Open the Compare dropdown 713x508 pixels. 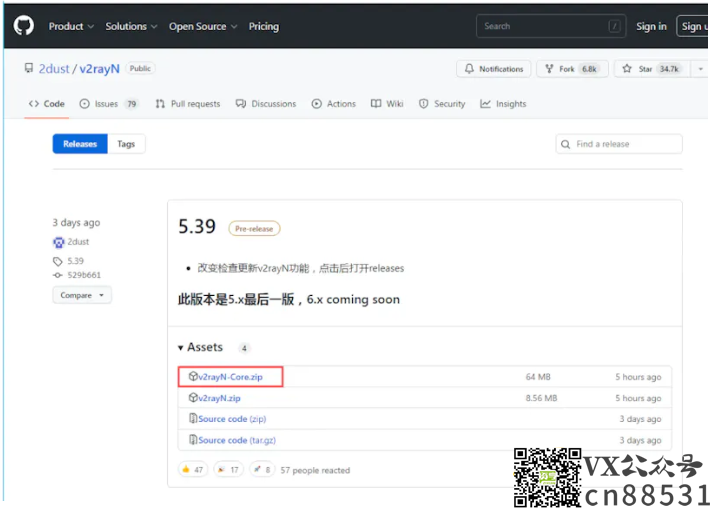pyautogui.click(x=82, y=295)
